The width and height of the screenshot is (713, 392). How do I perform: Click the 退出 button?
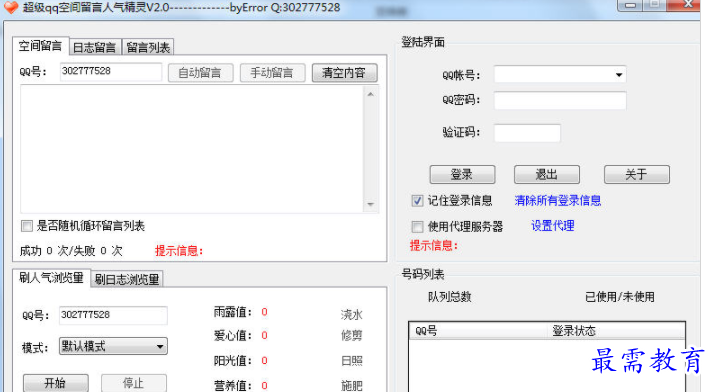pos(547,175)
